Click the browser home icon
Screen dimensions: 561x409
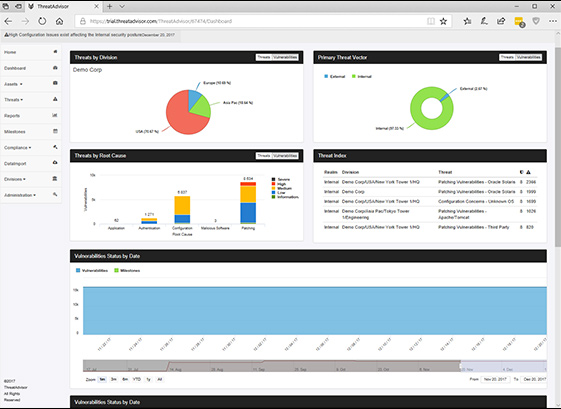[x=59, y=21]
